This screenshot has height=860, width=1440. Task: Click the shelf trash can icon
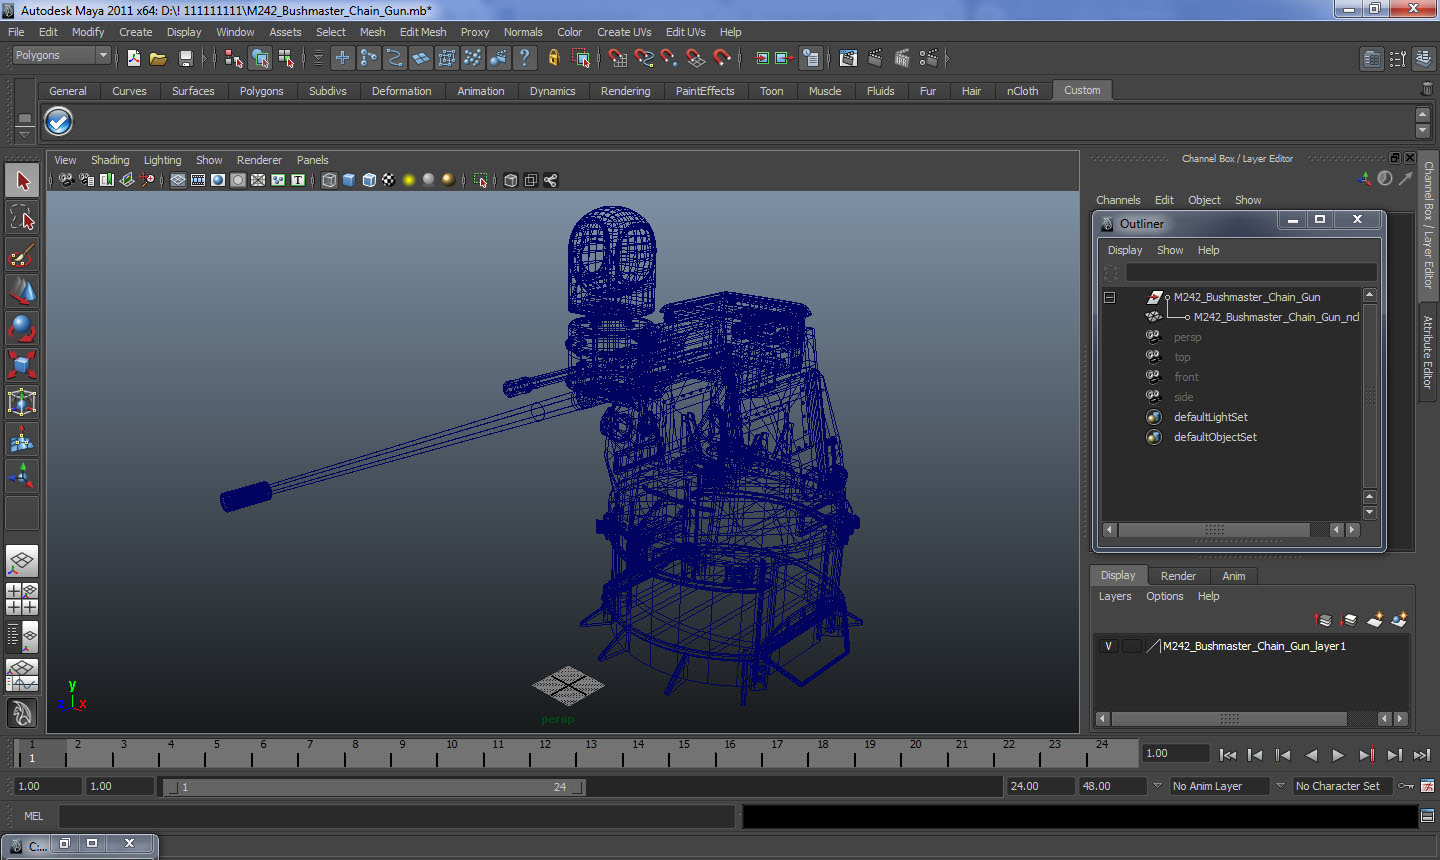tap(1427, 90)
